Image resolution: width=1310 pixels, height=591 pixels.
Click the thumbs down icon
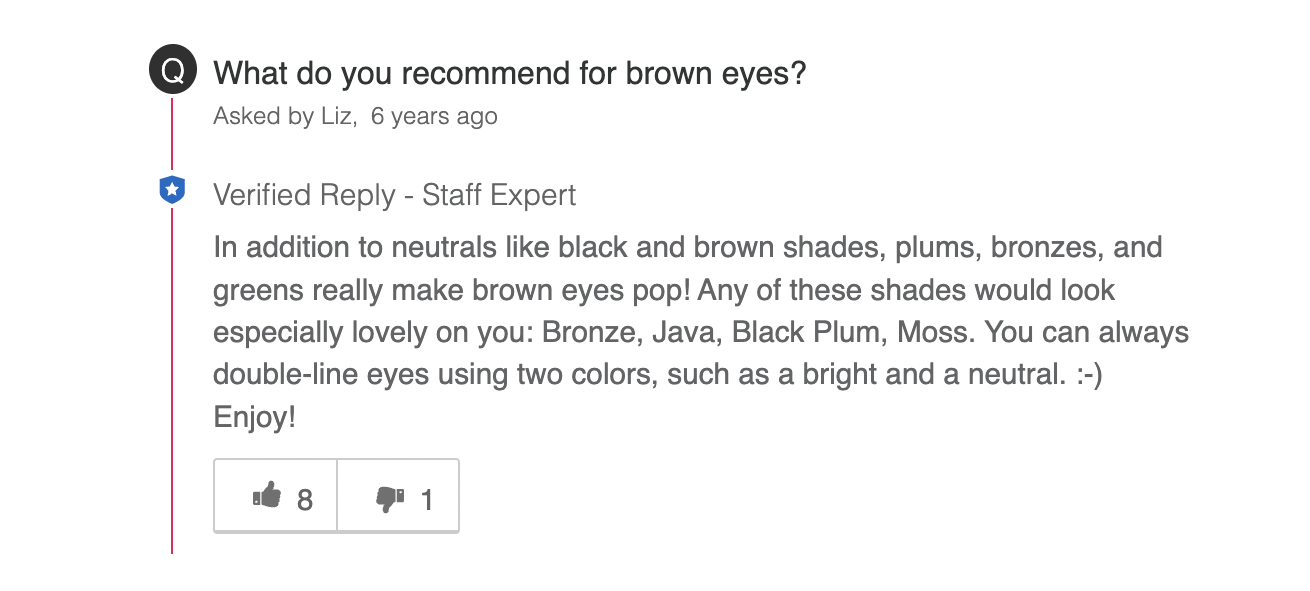[389, 497]
